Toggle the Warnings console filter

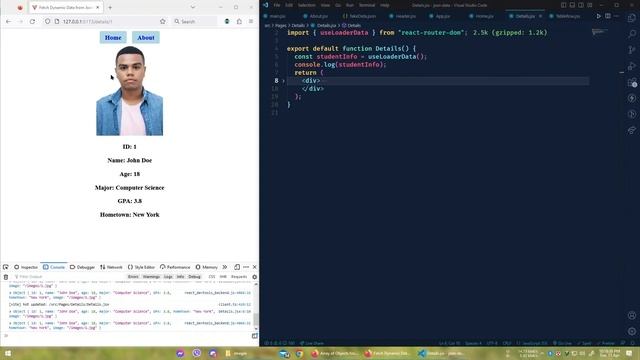(151, 277)
